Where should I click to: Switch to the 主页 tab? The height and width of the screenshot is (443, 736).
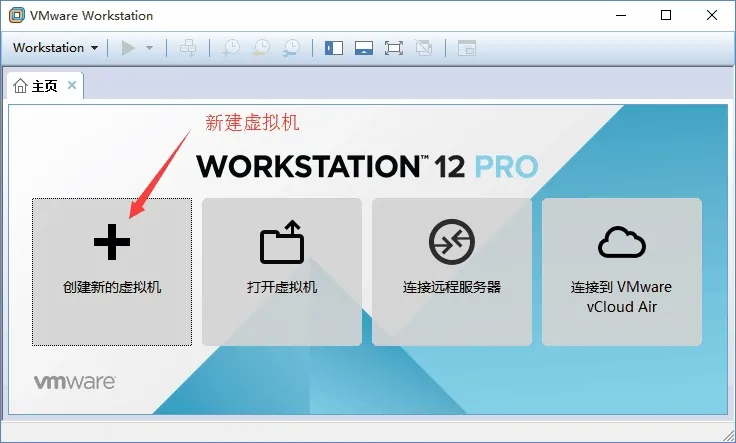37,86
